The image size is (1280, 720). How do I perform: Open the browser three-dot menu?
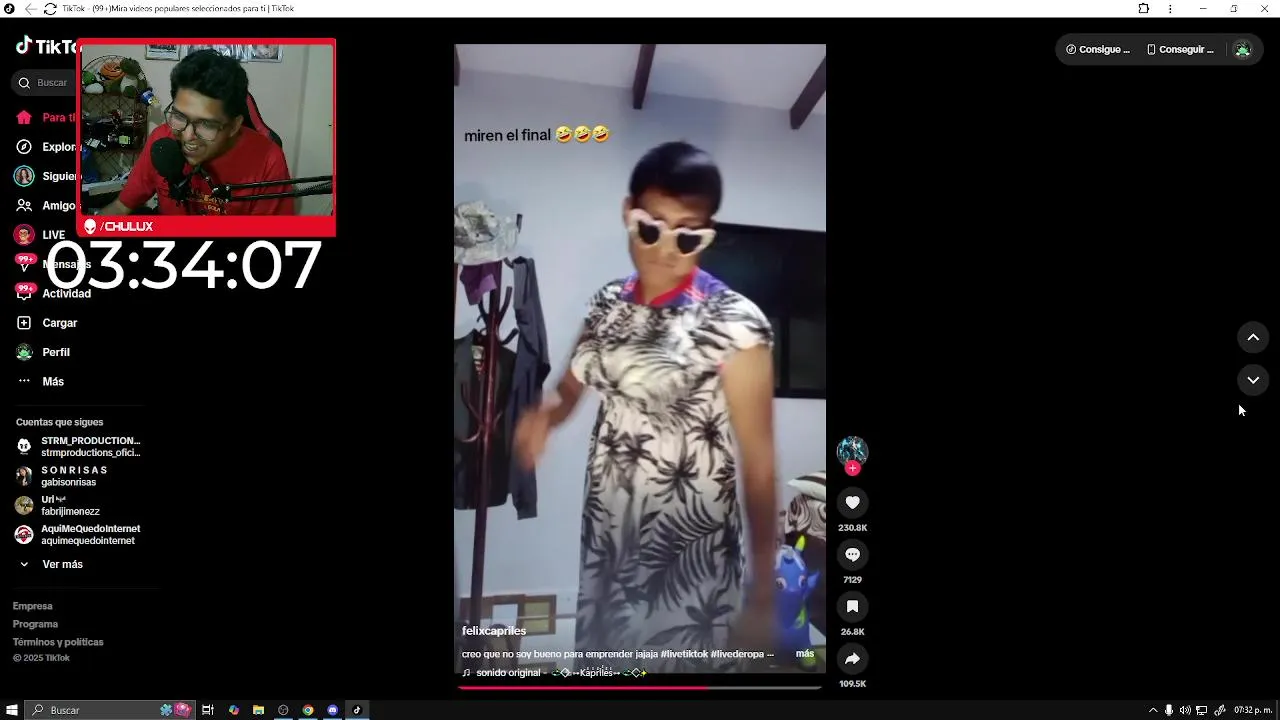tap(1170, 9)
